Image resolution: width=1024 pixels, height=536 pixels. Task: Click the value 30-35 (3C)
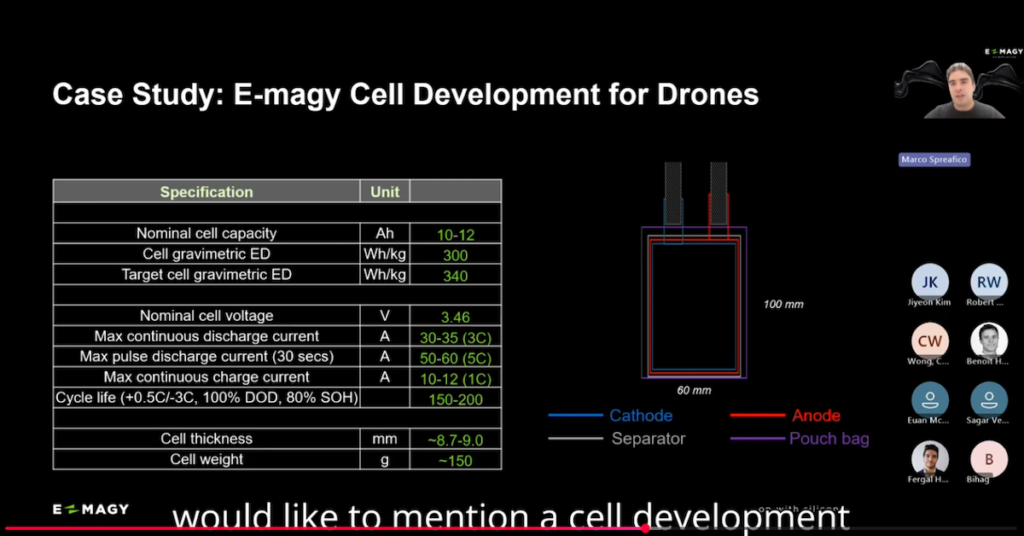455,338
